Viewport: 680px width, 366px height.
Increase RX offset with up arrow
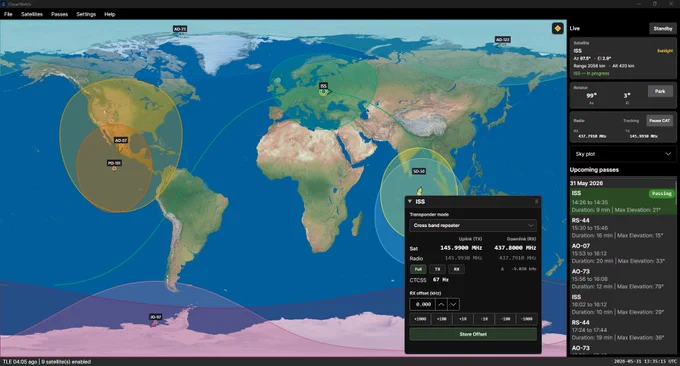click(441, 304)
